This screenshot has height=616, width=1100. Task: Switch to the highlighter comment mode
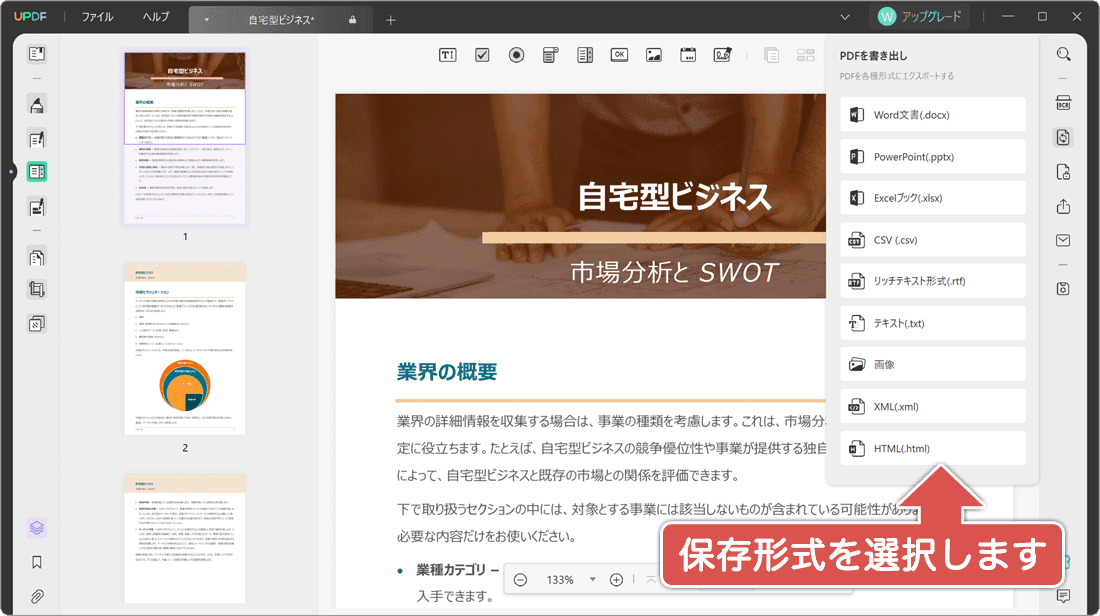click(x=37, y=105)
